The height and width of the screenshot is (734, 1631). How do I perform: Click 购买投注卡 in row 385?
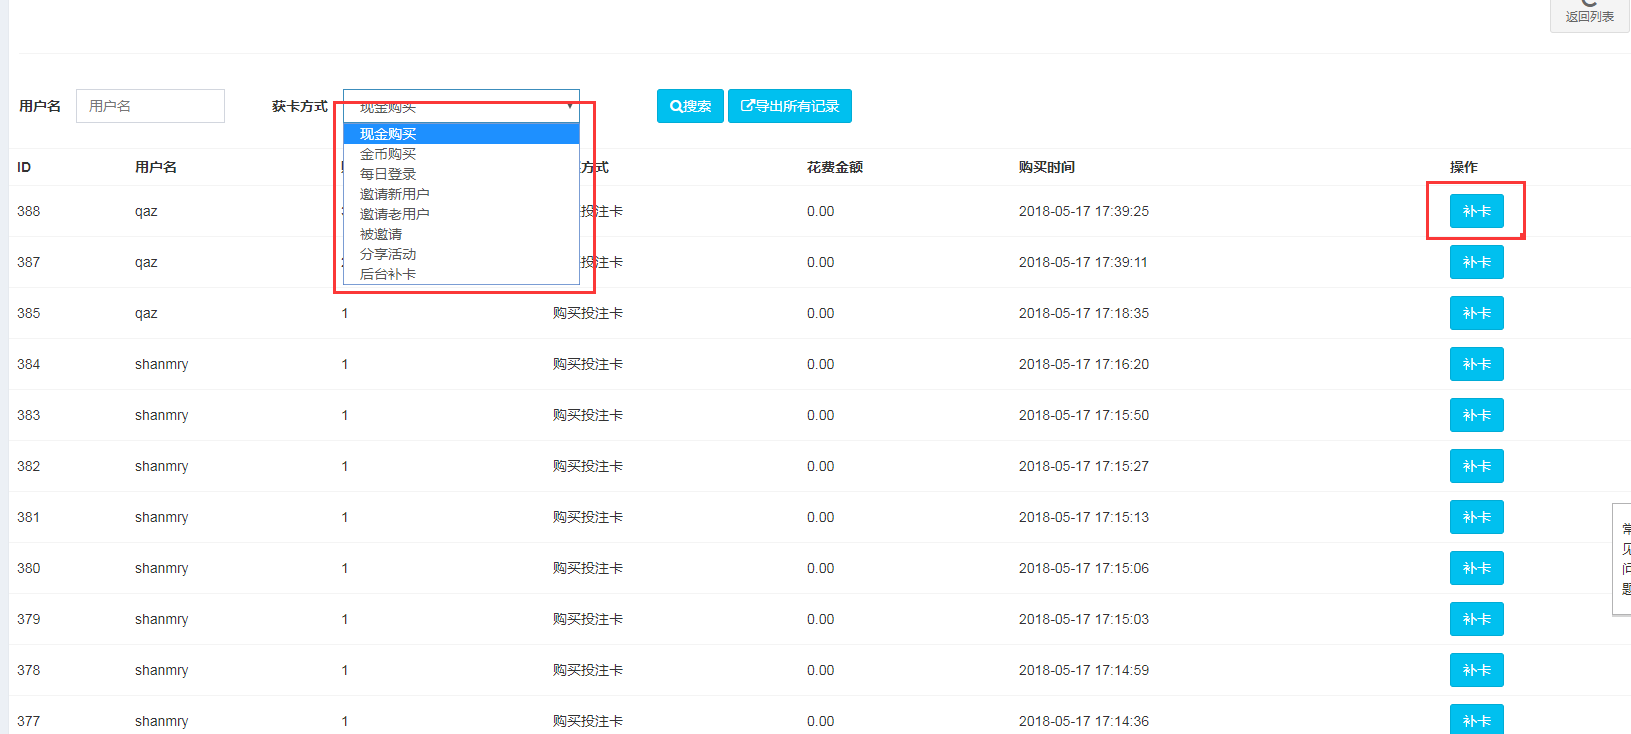tap(588, 313)
